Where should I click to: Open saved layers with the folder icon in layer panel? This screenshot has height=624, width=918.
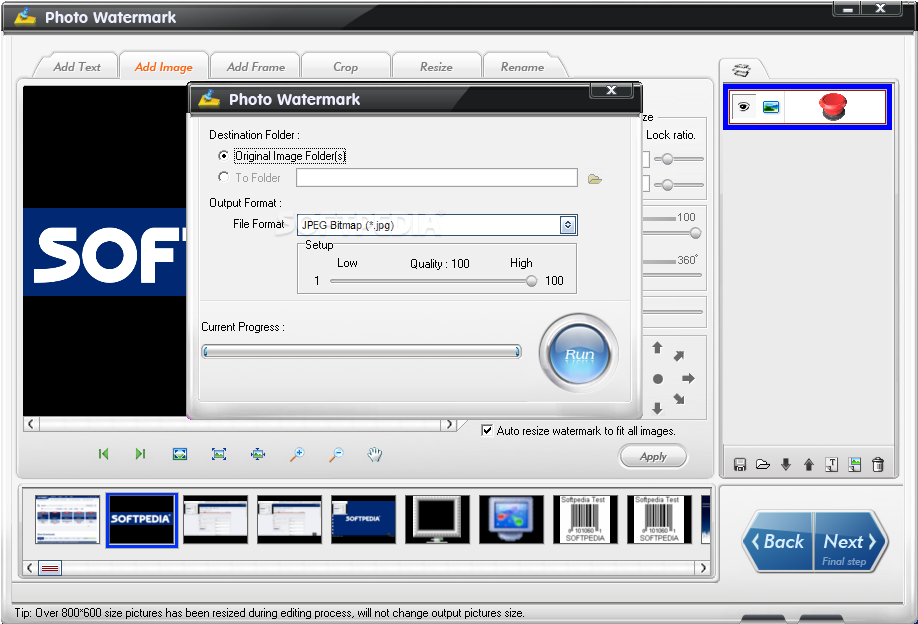763,465
